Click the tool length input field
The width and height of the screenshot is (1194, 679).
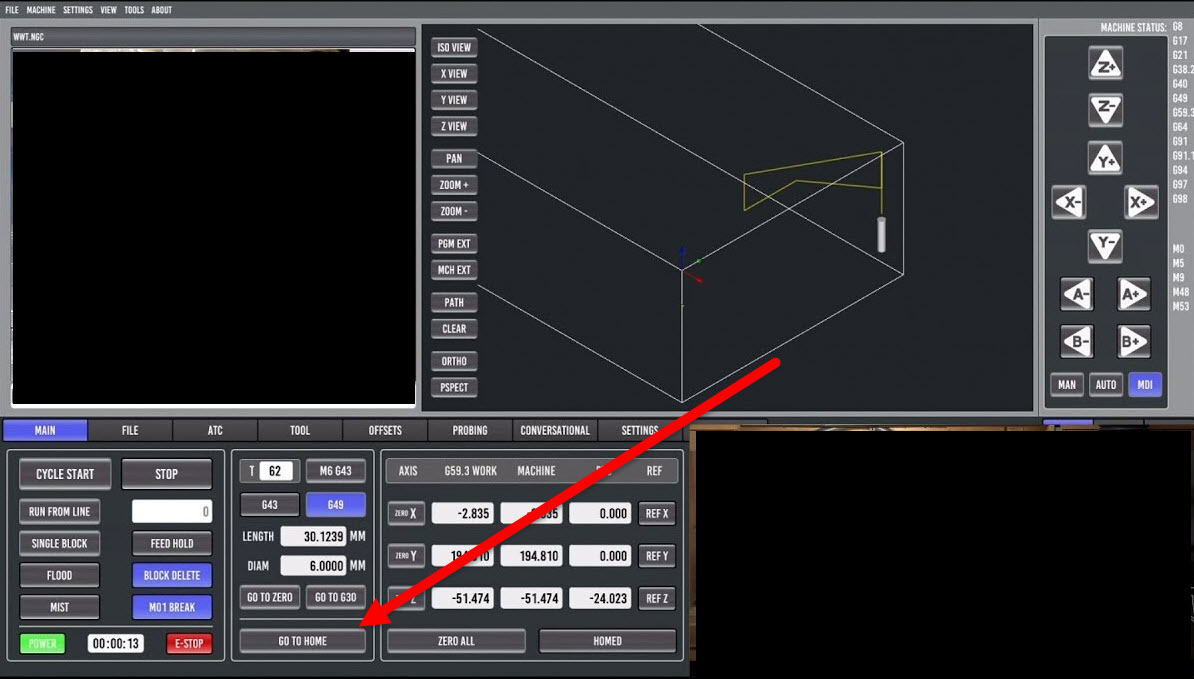[313, 536]
